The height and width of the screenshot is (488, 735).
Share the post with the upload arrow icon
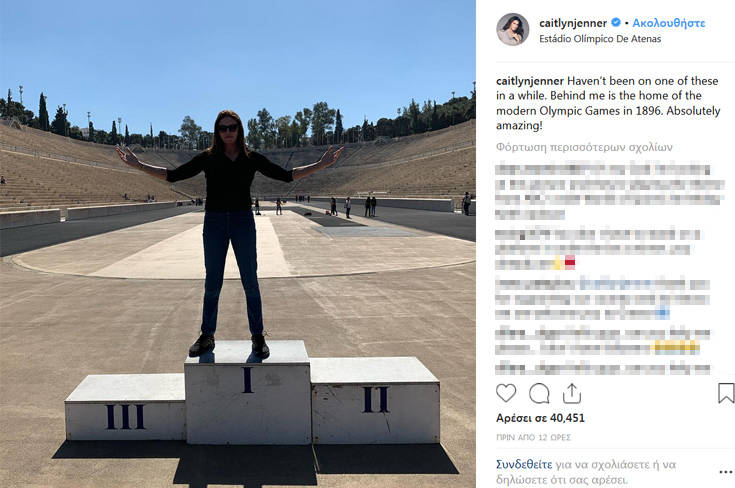[x=571, y=393]
